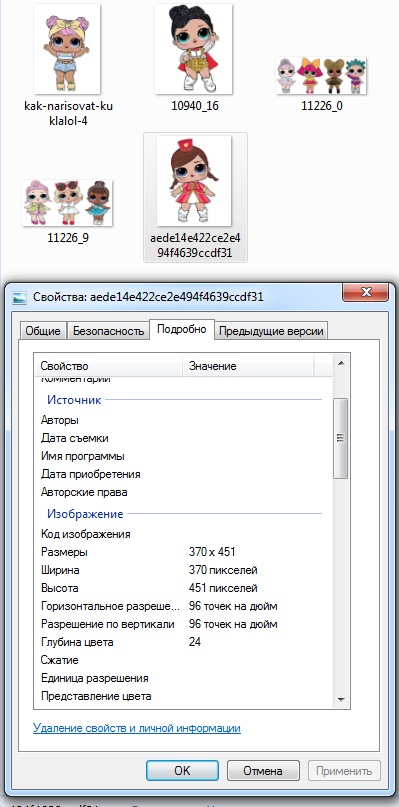The image size is (399, 807).
Task: Select the Код изображения property row
Action: [183, 534]
